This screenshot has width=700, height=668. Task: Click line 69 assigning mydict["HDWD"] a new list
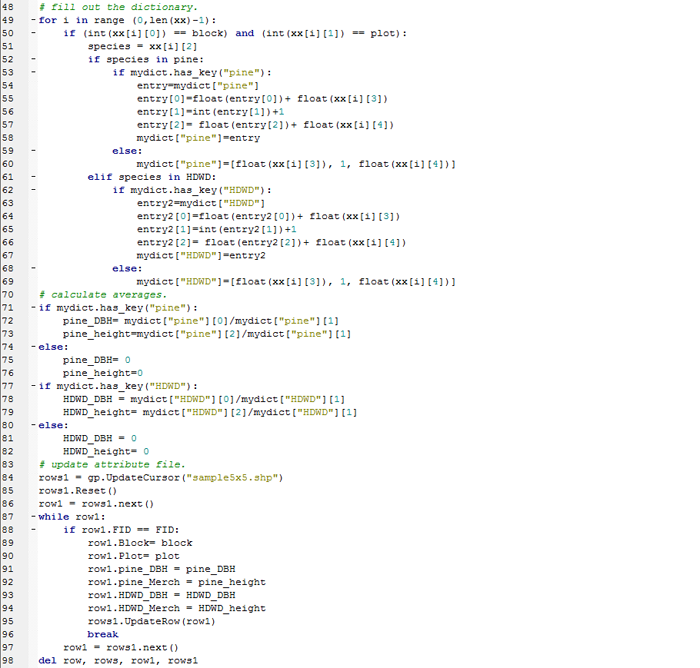(296, 281)
